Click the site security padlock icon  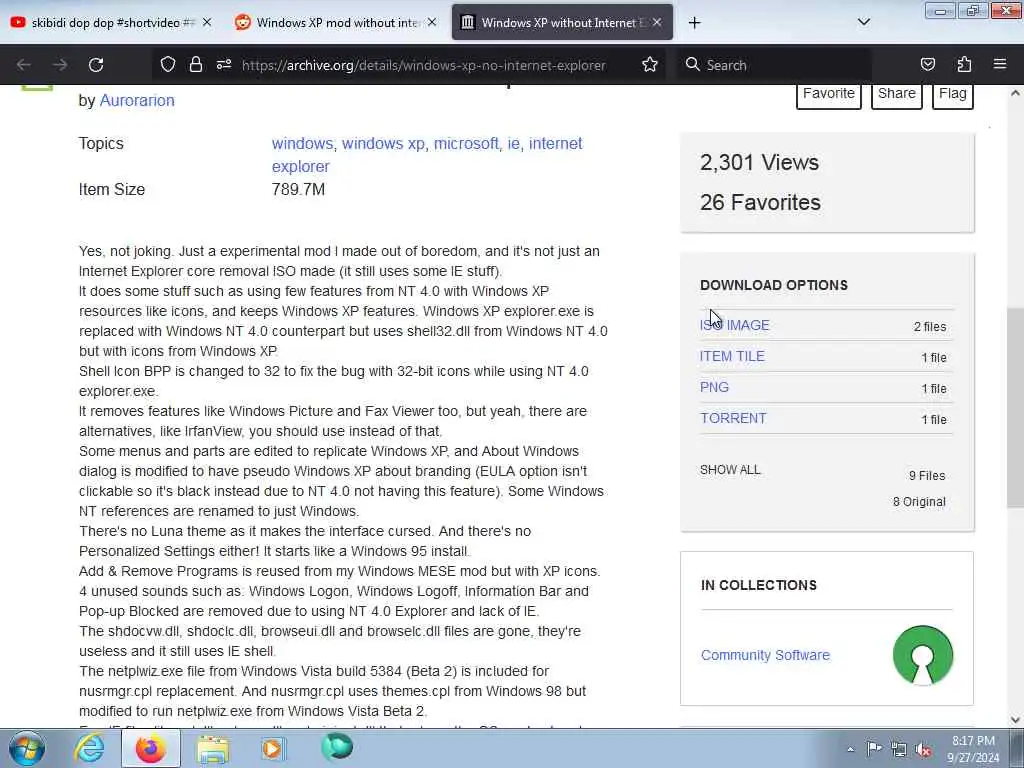click(195, 64)
